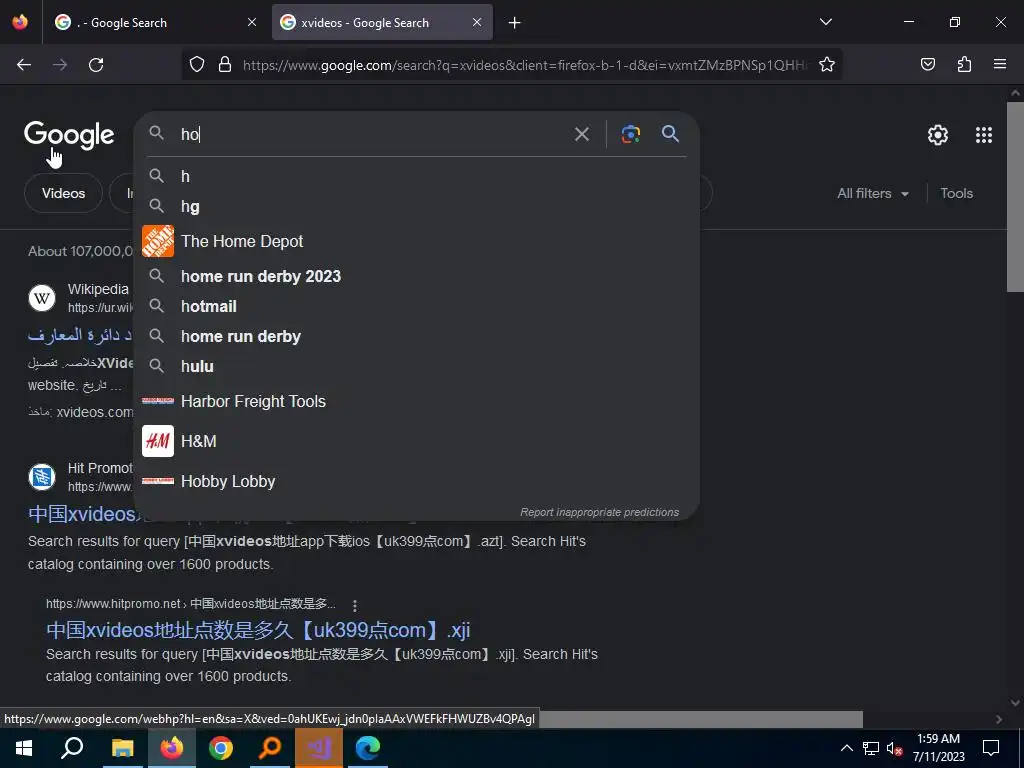Open network status tray icon
Screen dimensions: 1024x768
[871, 748]
